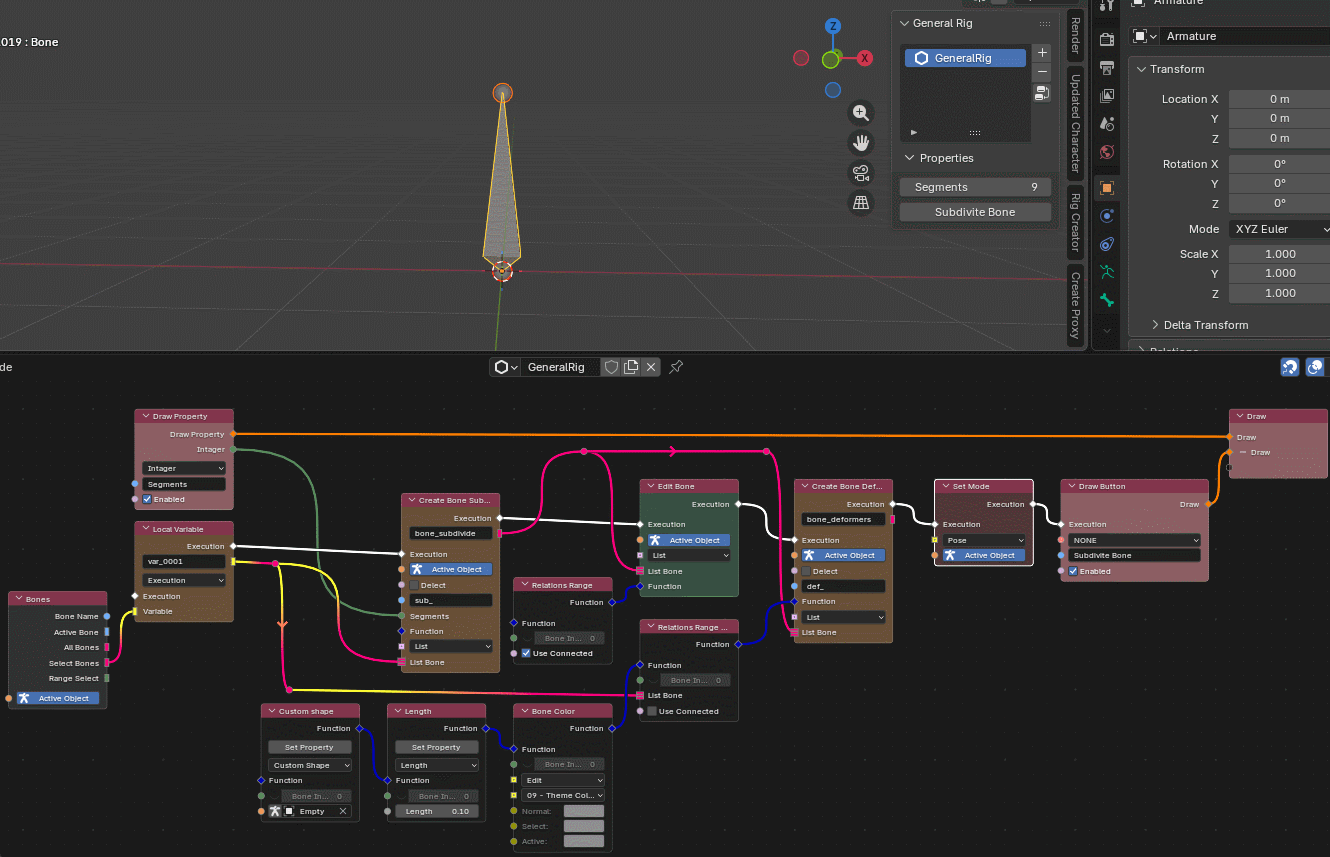Activate the pan hand tool in viewport

[x=860, y=142]
